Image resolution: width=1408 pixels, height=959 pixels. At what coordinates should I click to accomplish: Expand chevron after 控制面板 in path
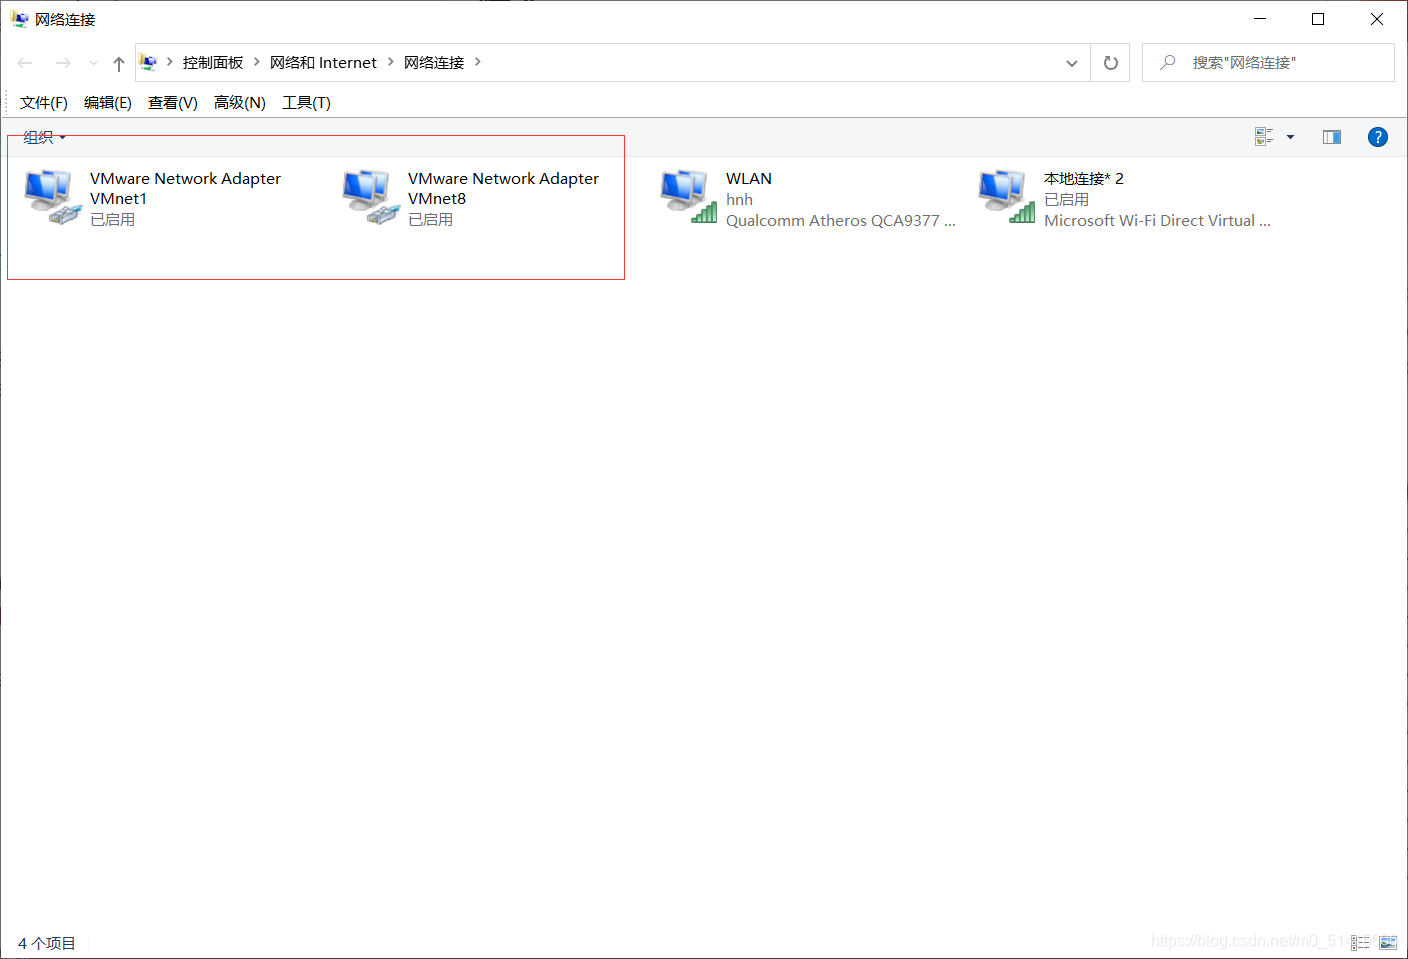(x=257, y=62)
